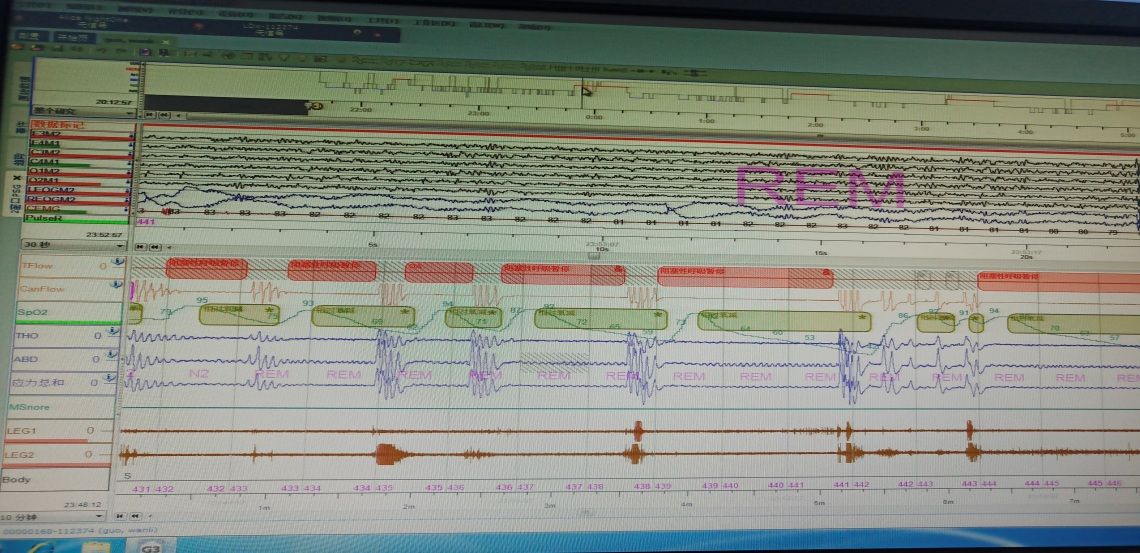
Task: Click rewind button in 10 分钟 pane
Action: pyautogui.click(x=135, y=517)
